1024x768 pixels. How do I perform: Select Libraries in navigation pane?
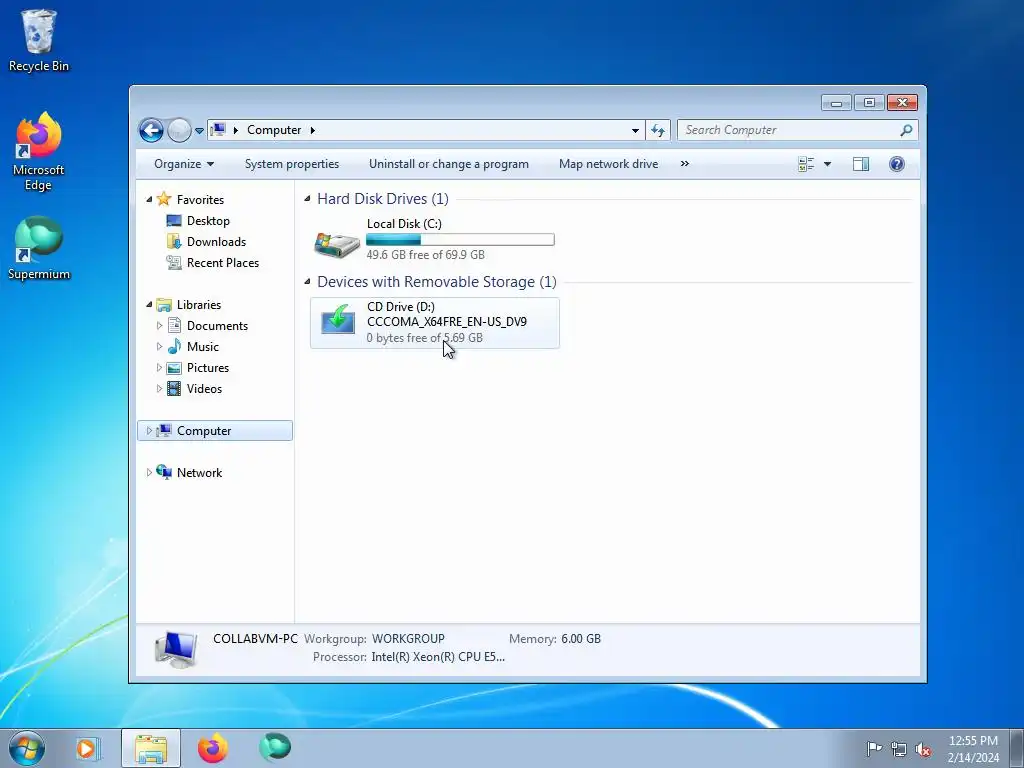tap(199, 305)
